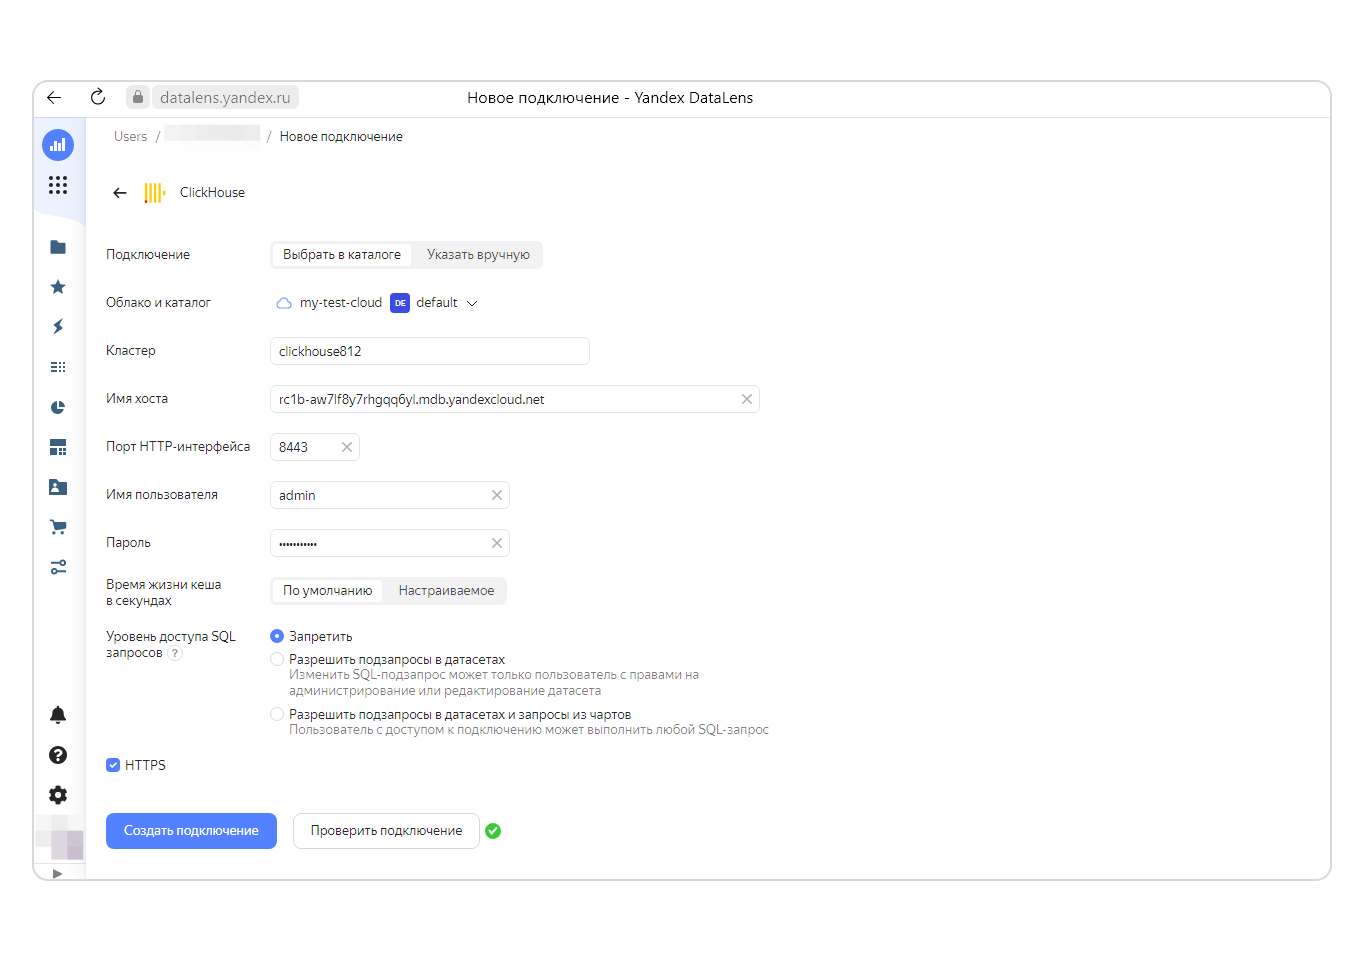Open datasets via the list-grid icon
1364x961 pixels.
tap(58, 367)
